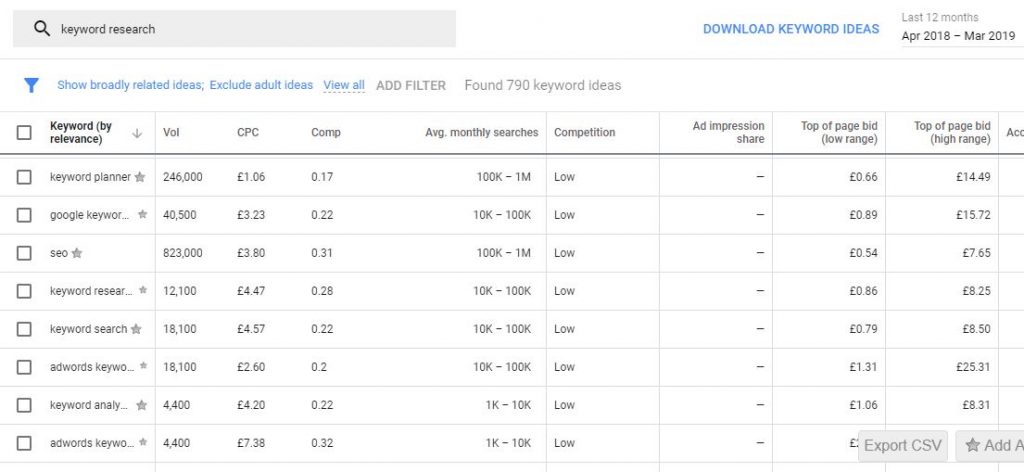Viewport: 1024px width, 472px height.
Task: Click the sort arrow in Keyword column header
Action: 137,133
